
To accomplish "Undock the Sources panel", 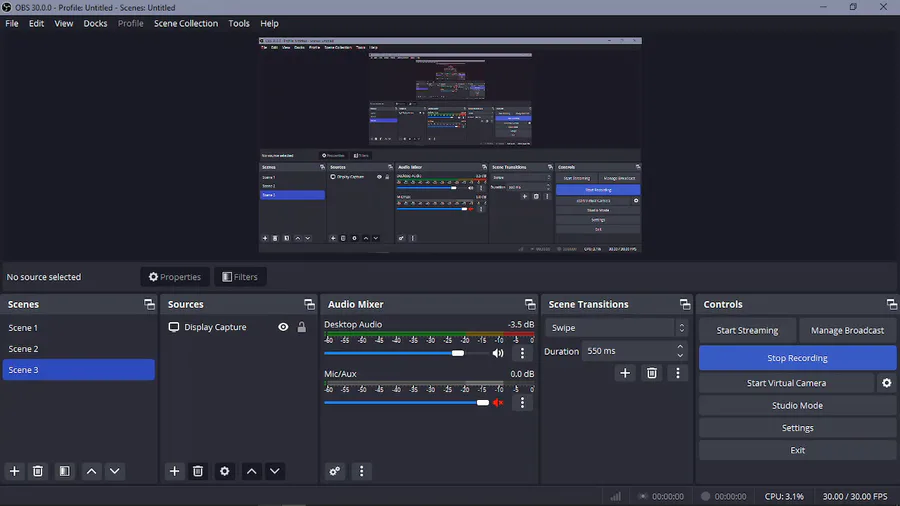I will (309, 304).
